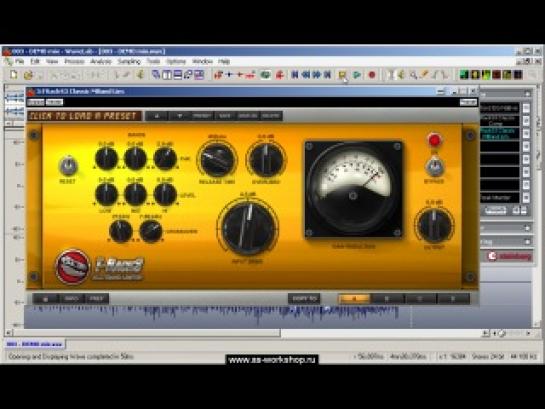This screenshot has width=545, height=409.
Task: Click the COPY TO button
Action: coord(304,298)
